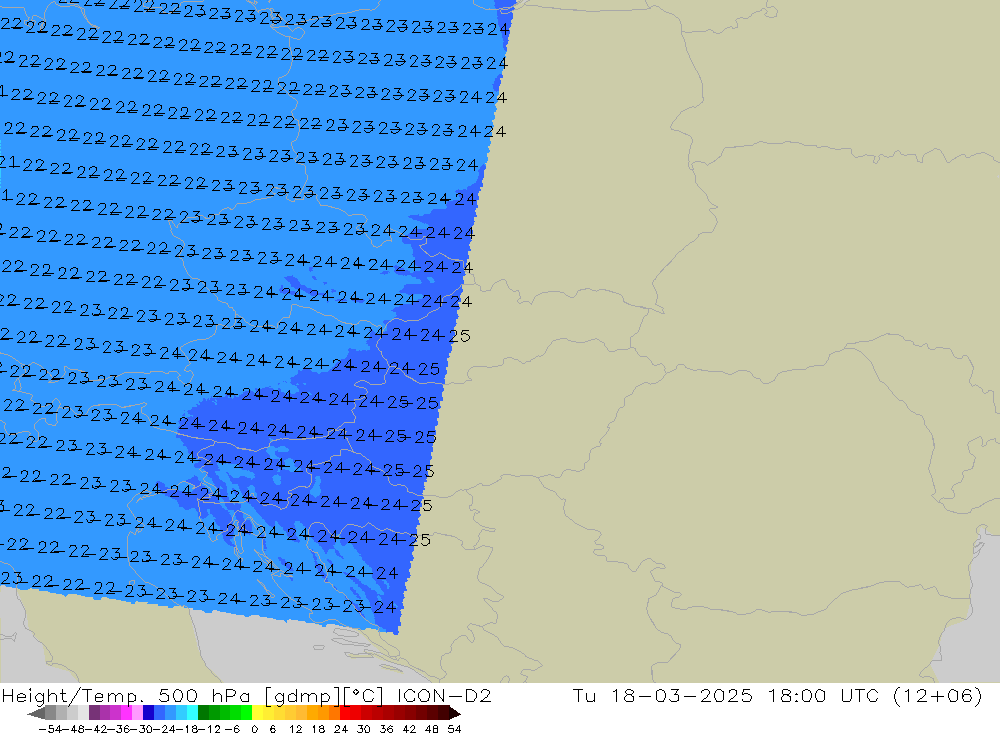
Task: Click the '18' scale label under the legend
Action: 318,729
